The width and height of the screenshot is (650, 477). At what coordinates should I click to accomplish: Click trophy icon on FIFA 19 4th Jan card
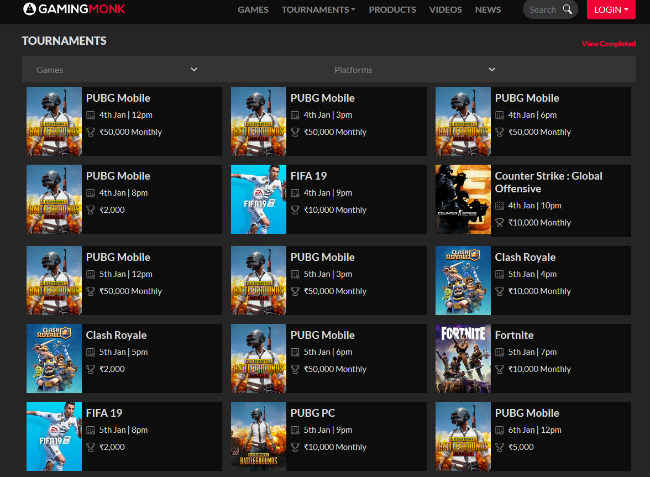tap(295, 210)
